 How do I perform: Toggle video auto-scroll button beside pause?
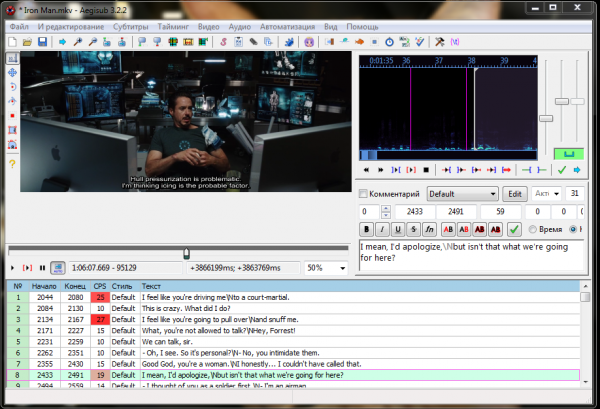click(x=58, y=267)
